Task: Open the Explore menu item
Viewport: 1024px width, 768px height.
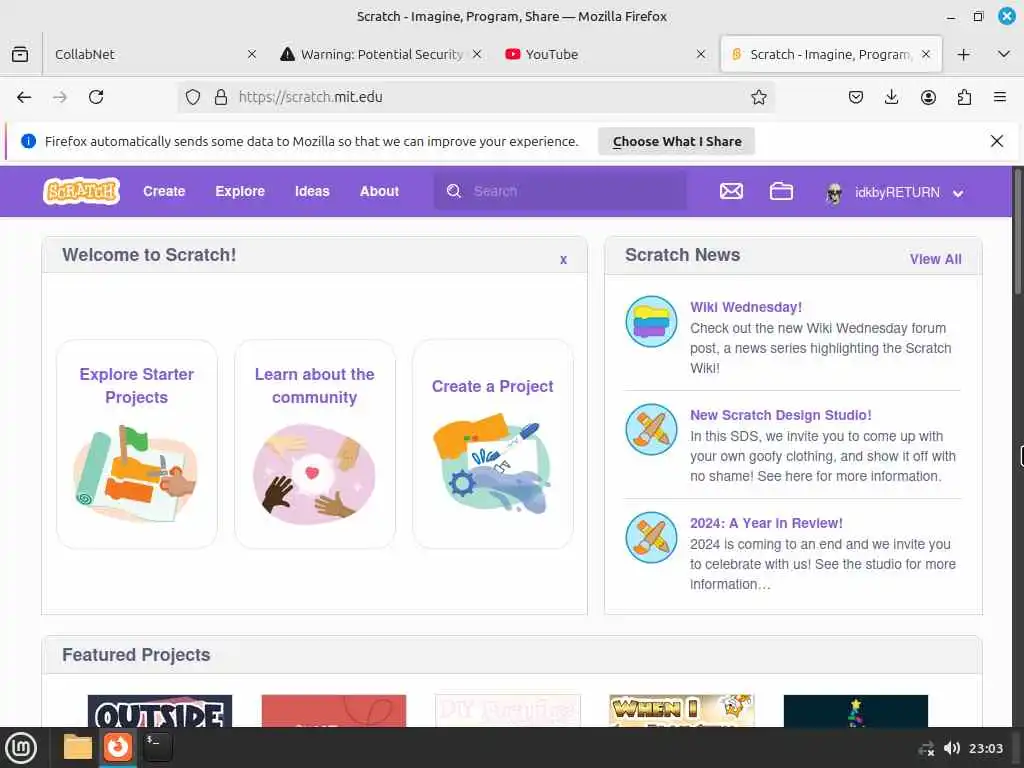Action: click(x=240, y=191)
